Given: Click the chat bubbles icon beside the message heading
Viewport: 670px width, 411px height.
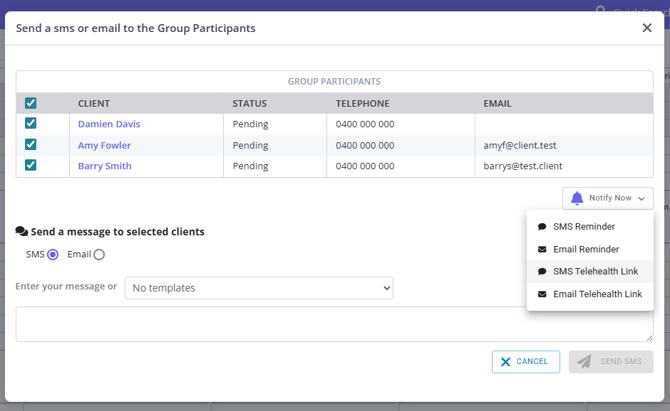Looking at the screenshot, I should coord(21,232).
